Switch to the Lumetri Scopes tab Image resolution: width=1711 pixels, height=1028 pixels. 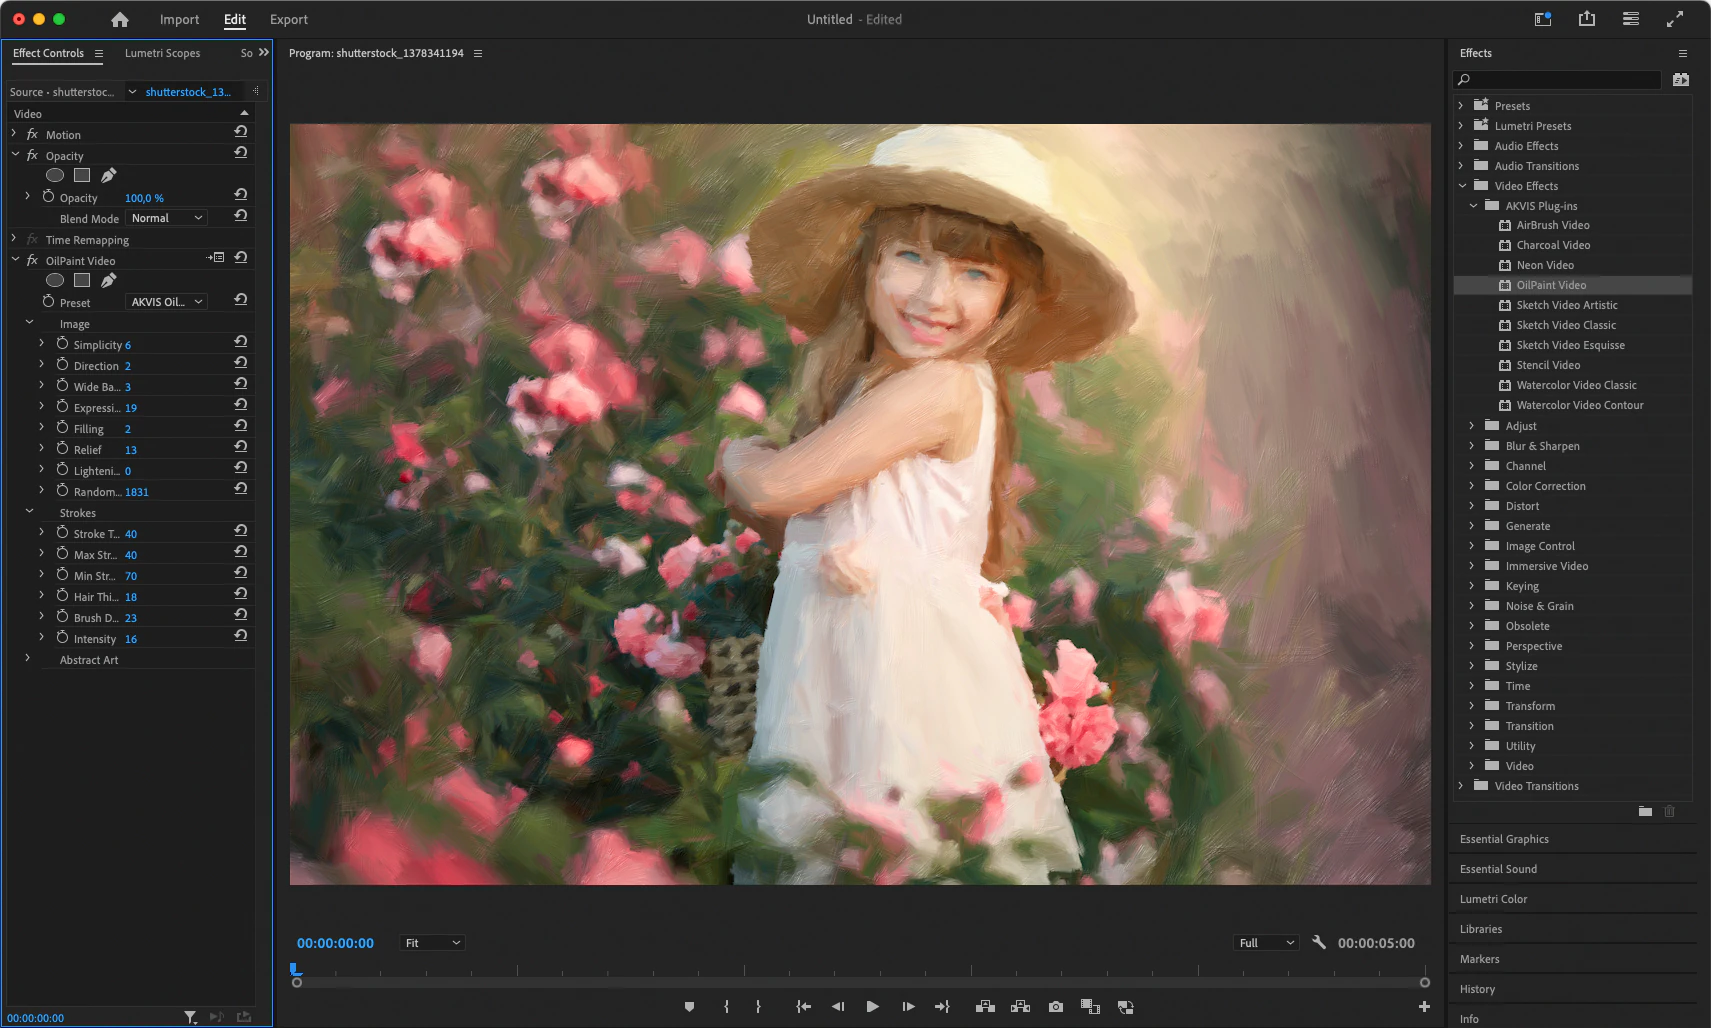[162, 53]
